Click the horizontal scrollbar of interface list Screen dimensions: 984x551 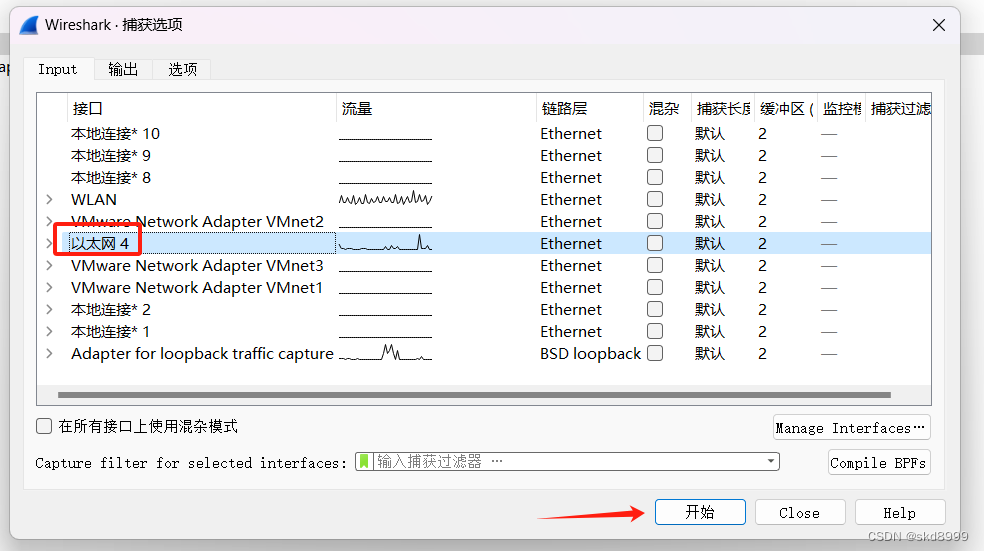click(x=474, y=395)
